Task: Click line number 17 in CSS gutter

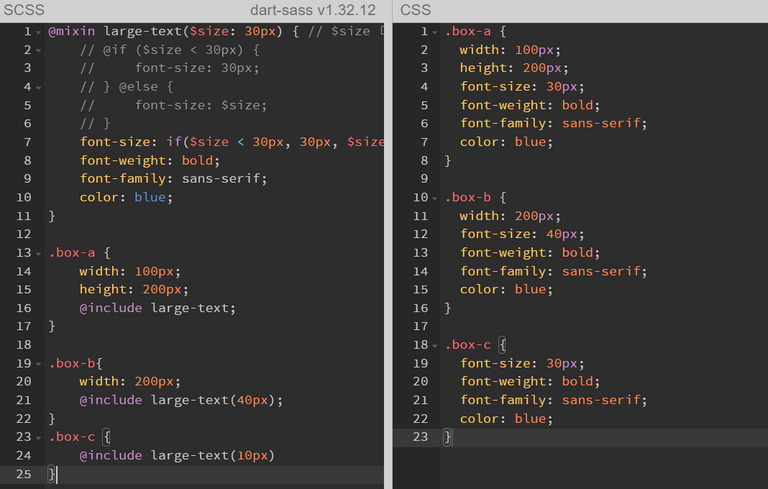Action: click(x=420, y=326)
